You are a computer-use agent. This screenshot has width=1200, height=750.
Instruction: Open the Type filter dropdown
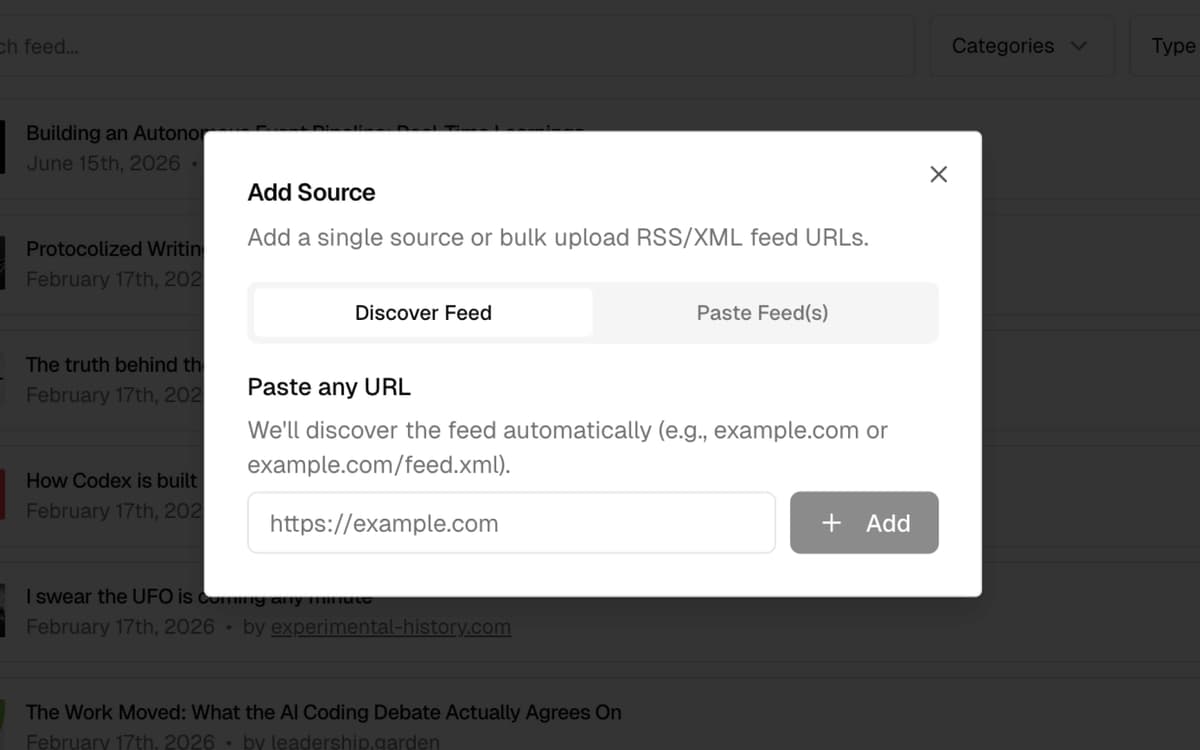[x=1172, y=46]
